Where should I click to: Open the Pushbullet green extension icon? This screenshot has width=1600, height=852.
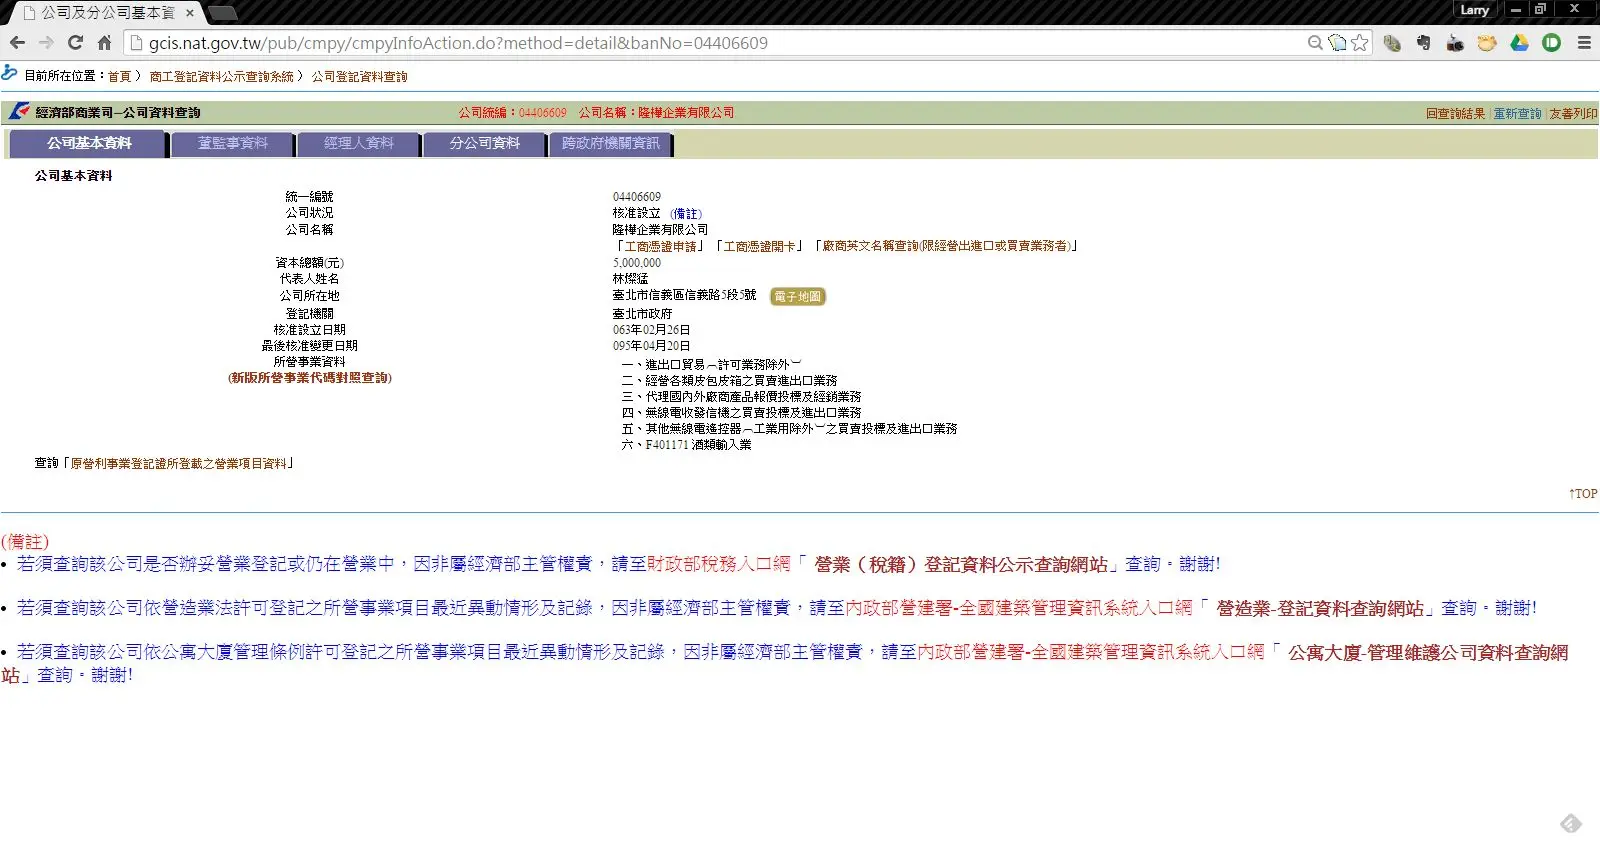[x=1551, y=43]
